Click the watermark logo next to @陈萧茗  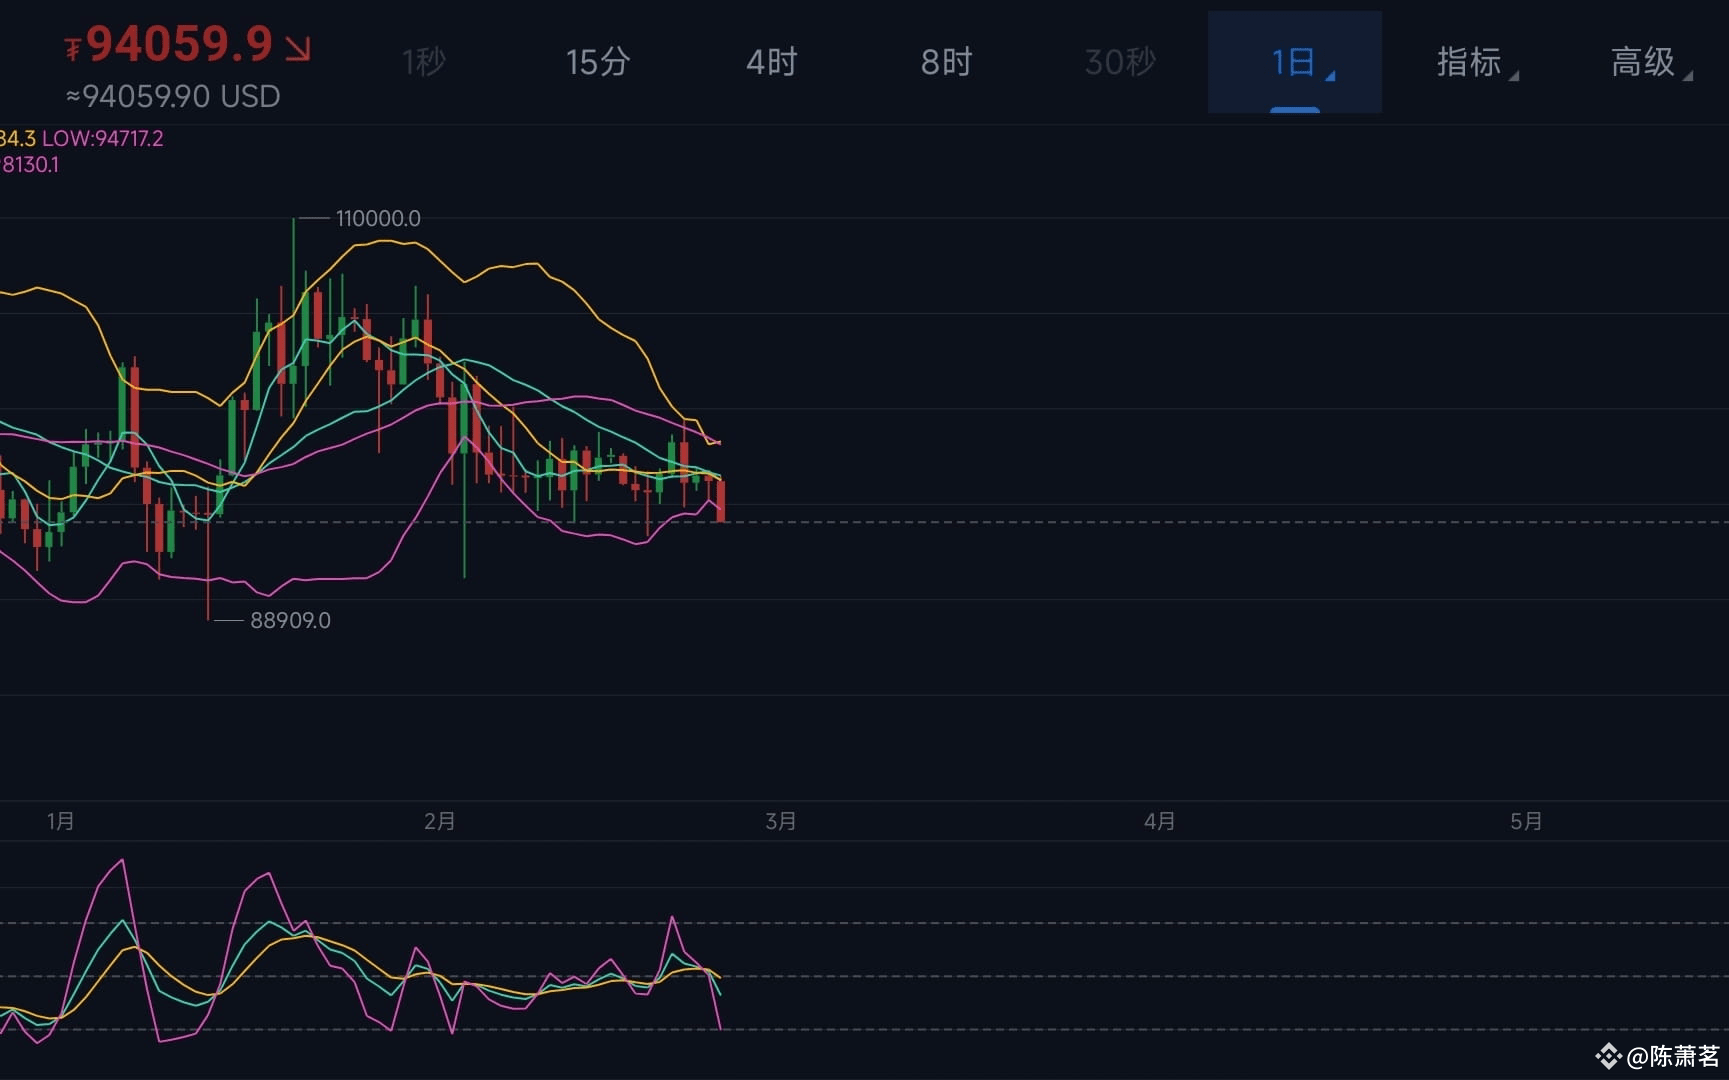click(1608, 1057)
